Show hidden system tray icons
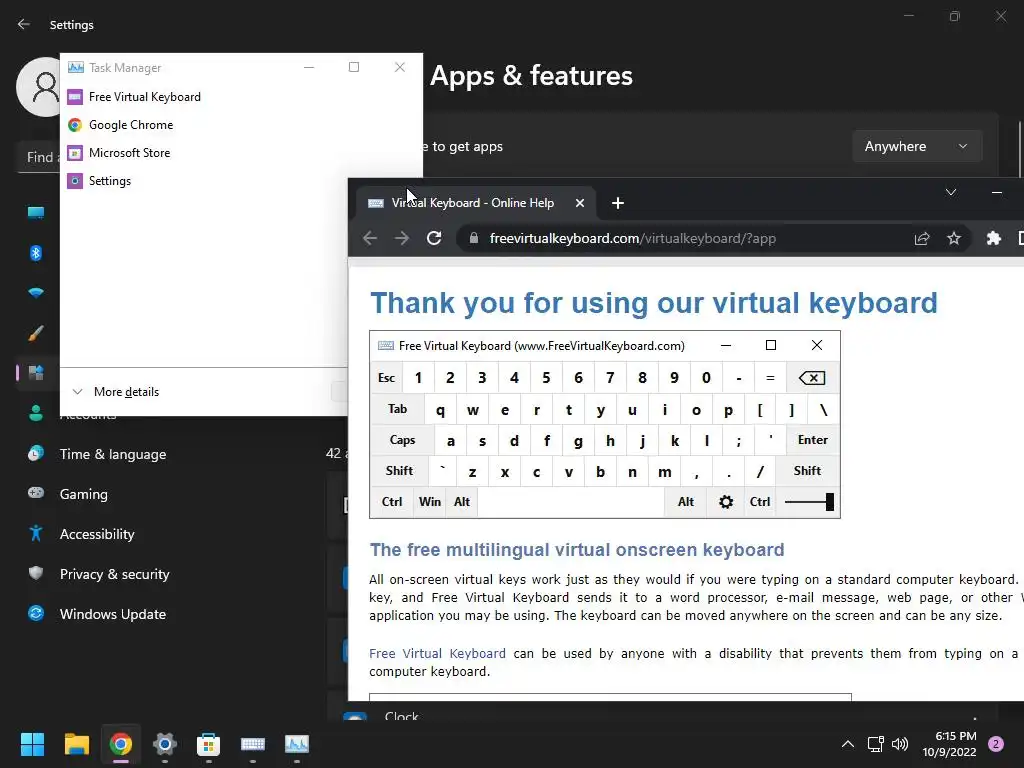This screenshot has height=768, width=1024. (x=848, y=744)
